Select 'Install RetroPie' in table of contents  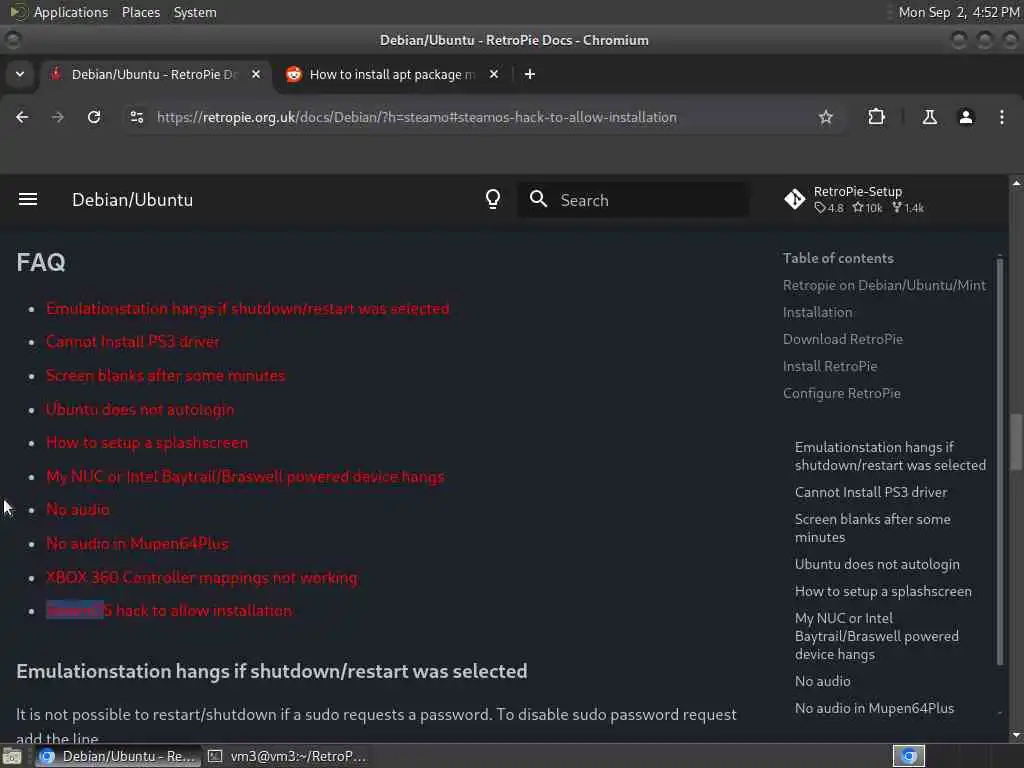[x=829, y=366]
